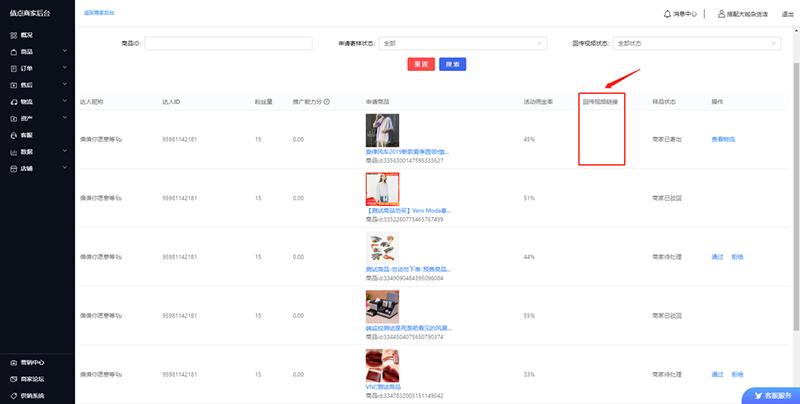Click the 商家论坛 sidebar icon
The width and height of the screenshot is (800, 404).
tap(13, 379)
